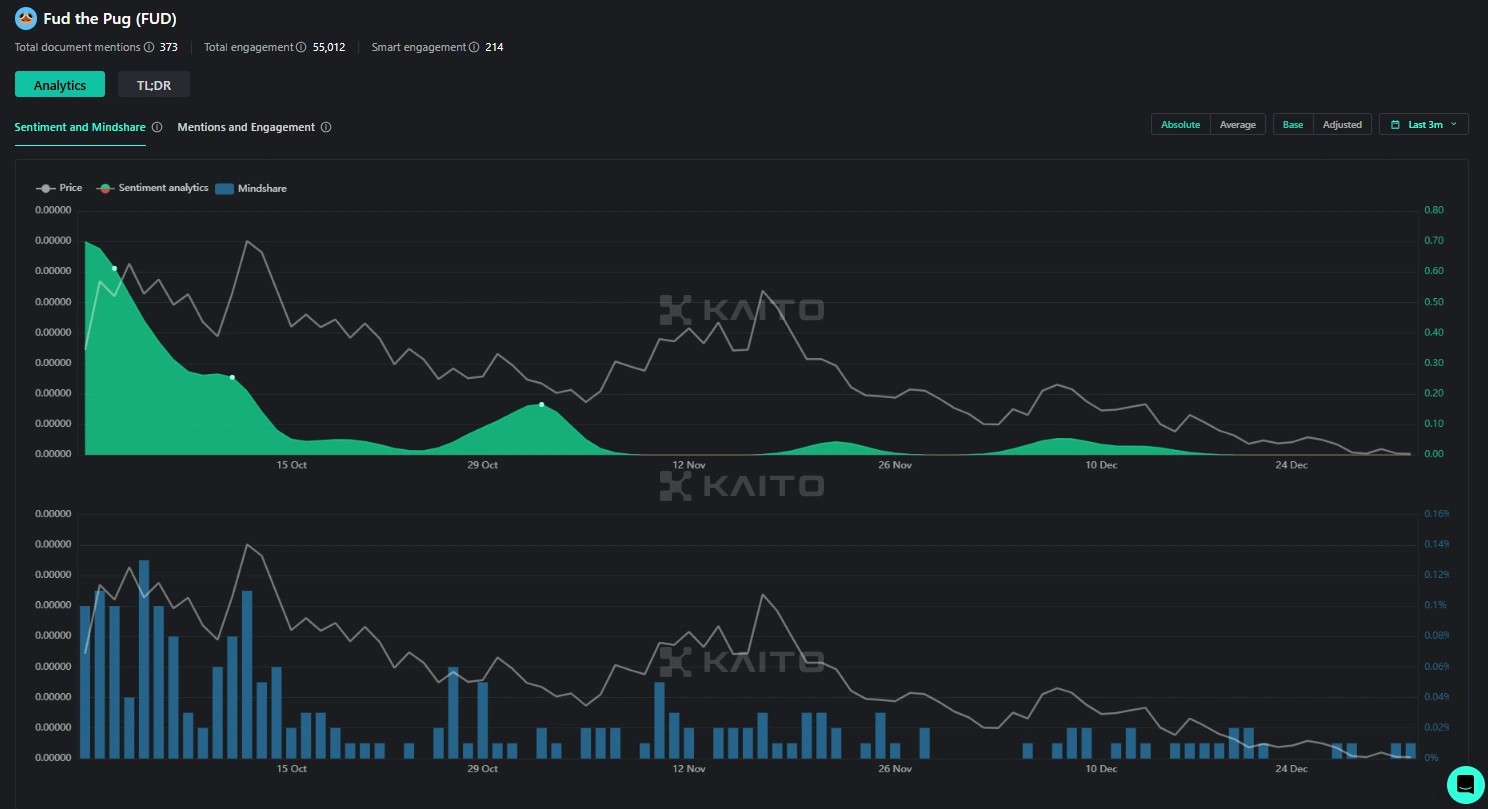This screenshot has height=809, width=1488.
Task: Open info icon beside Total engagement
Action: click(302, 47)
